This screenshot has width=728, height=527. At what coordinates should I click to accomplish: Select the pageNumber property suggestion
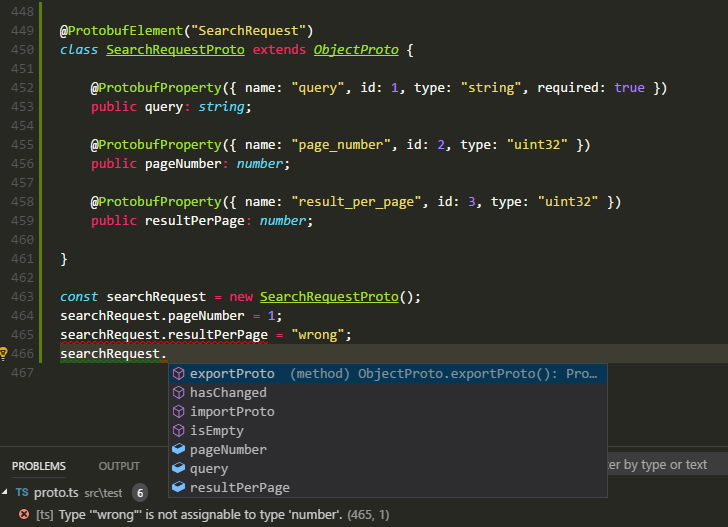(x=388, y=450)
